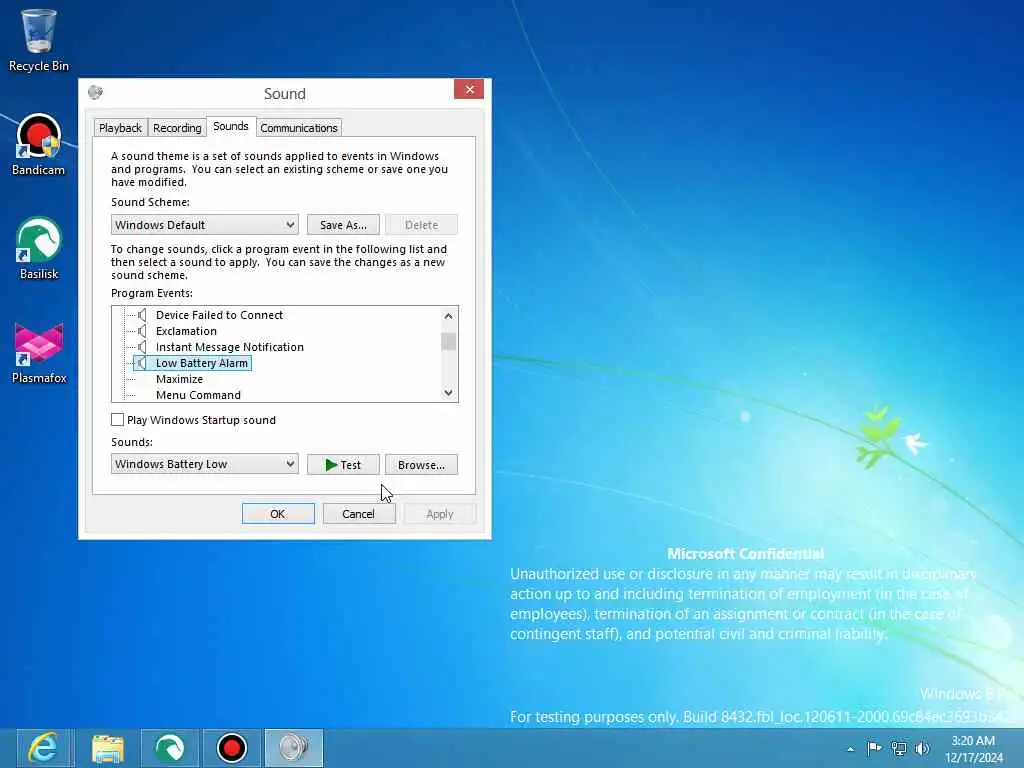Open the Sounds file dropdown
Screen dimensions: 1024x768
(x=204, y=464)
